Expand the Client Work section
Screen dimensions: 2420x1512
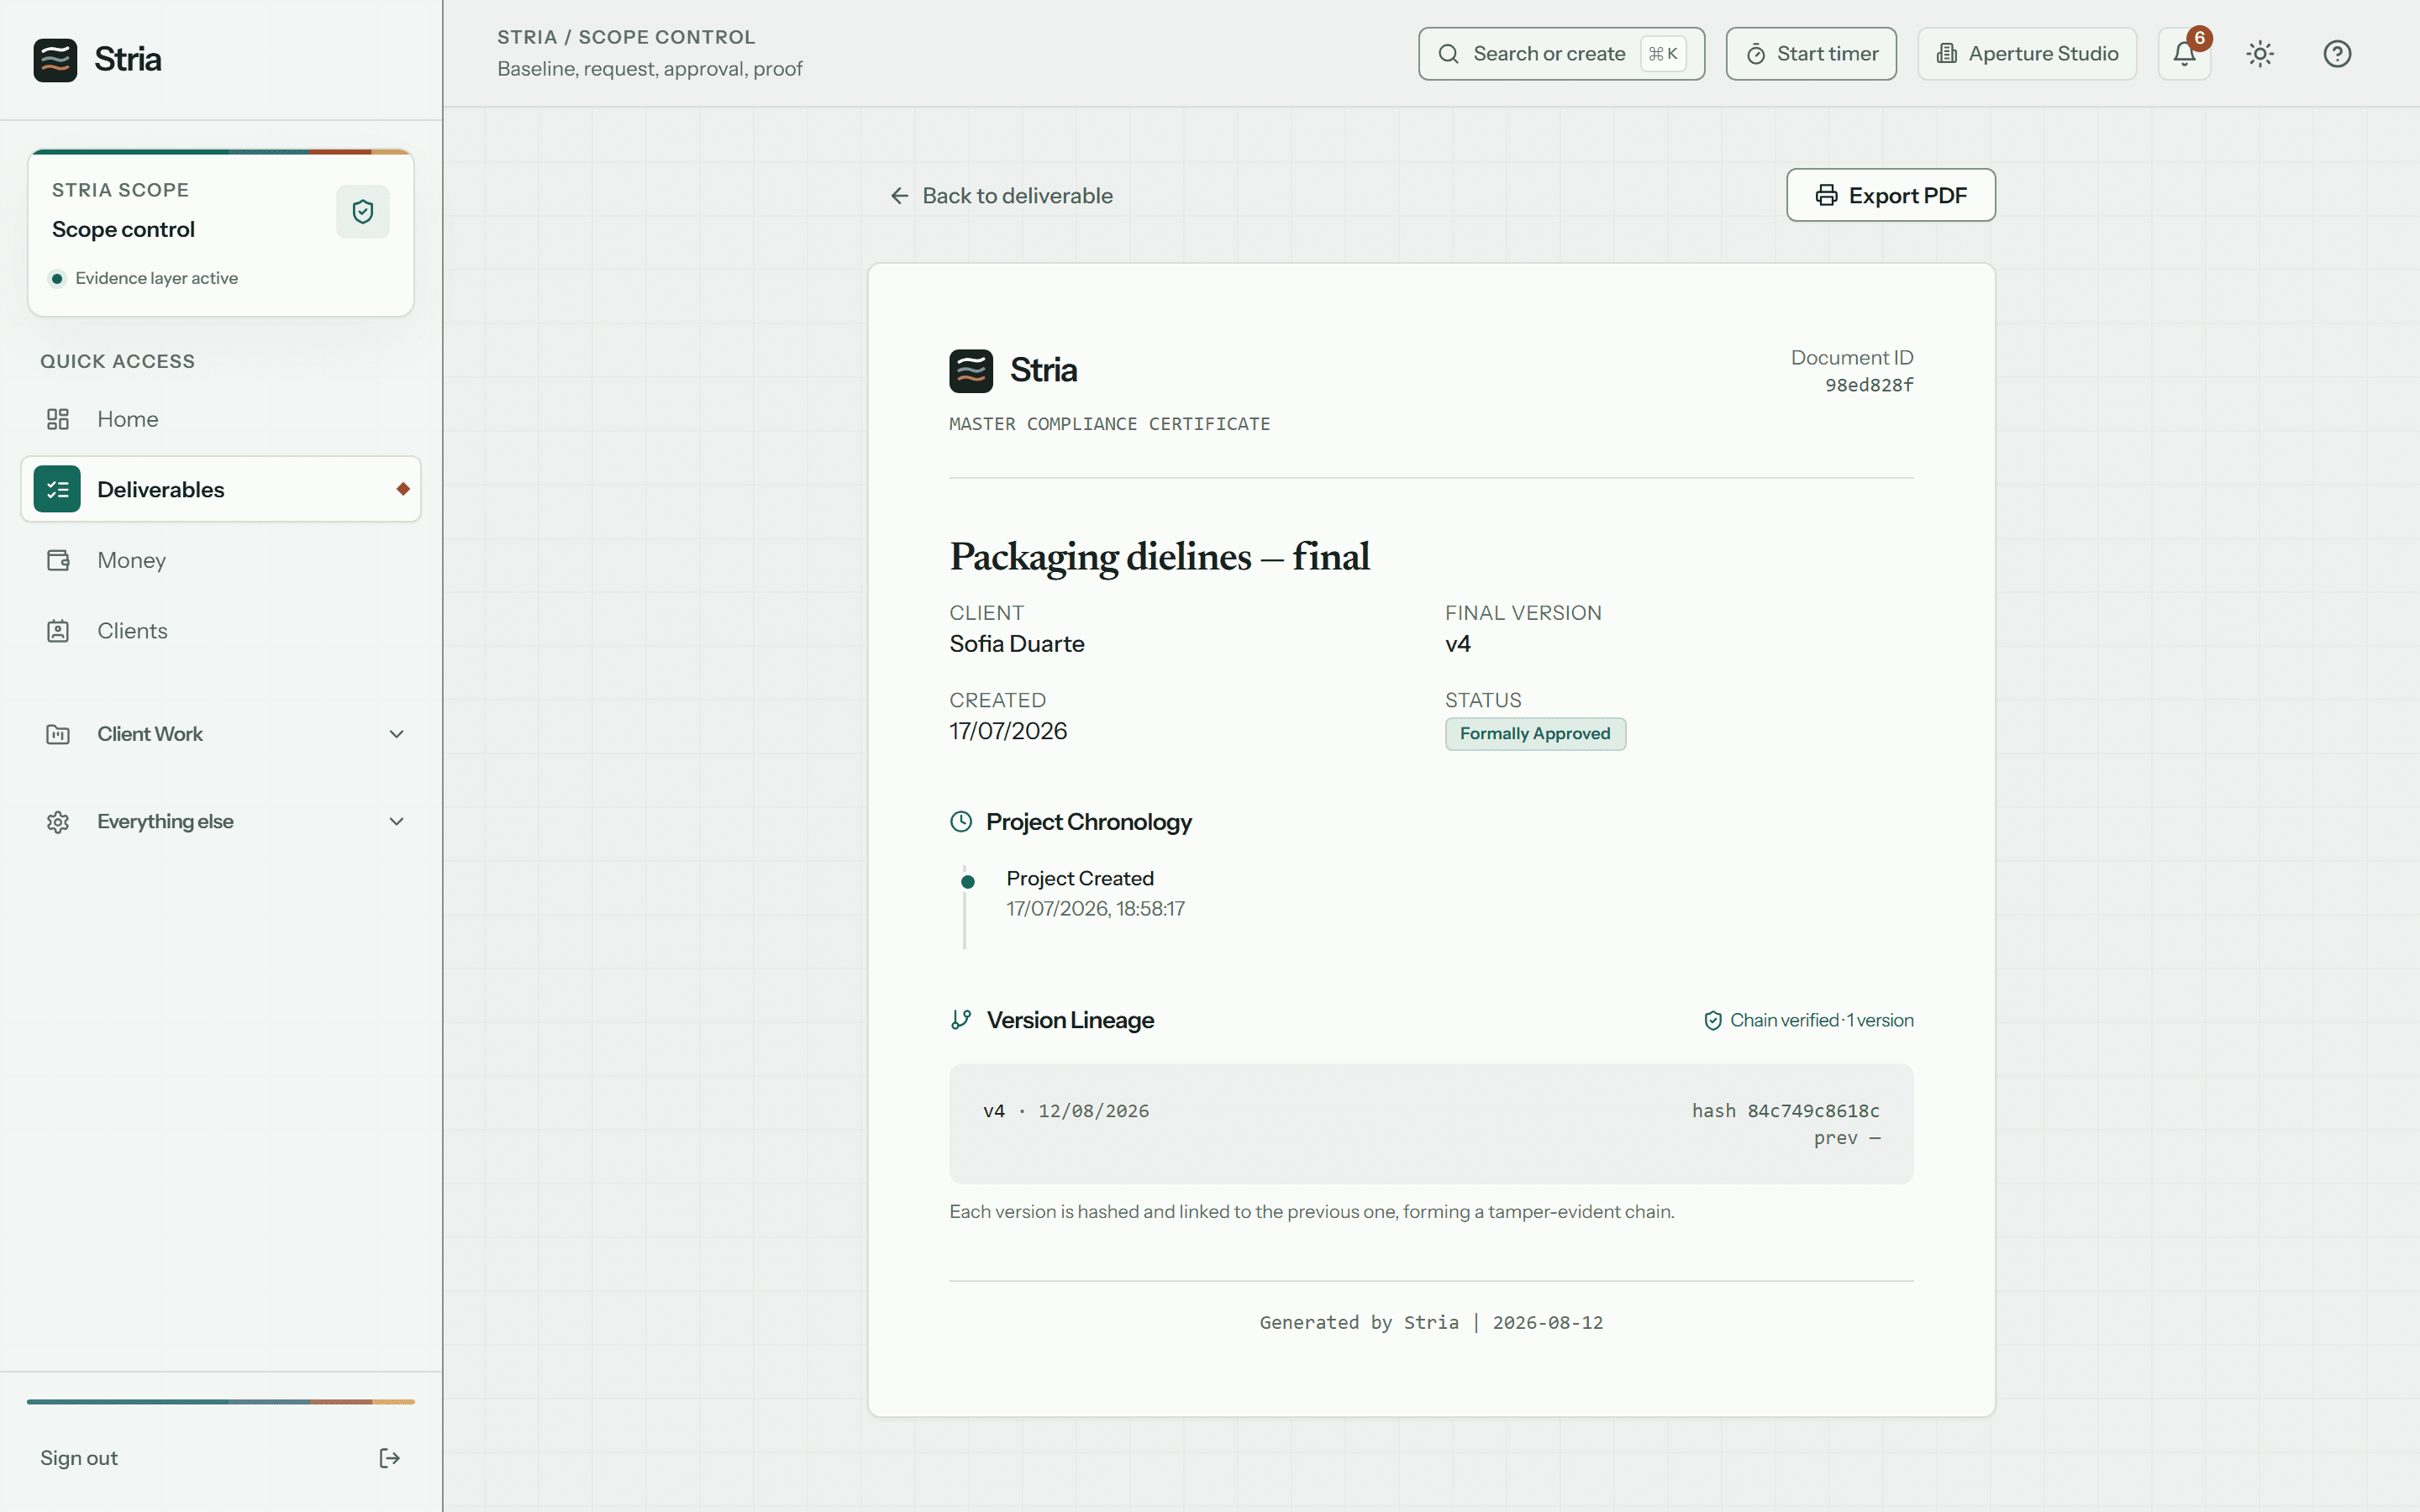coord(221,734)
